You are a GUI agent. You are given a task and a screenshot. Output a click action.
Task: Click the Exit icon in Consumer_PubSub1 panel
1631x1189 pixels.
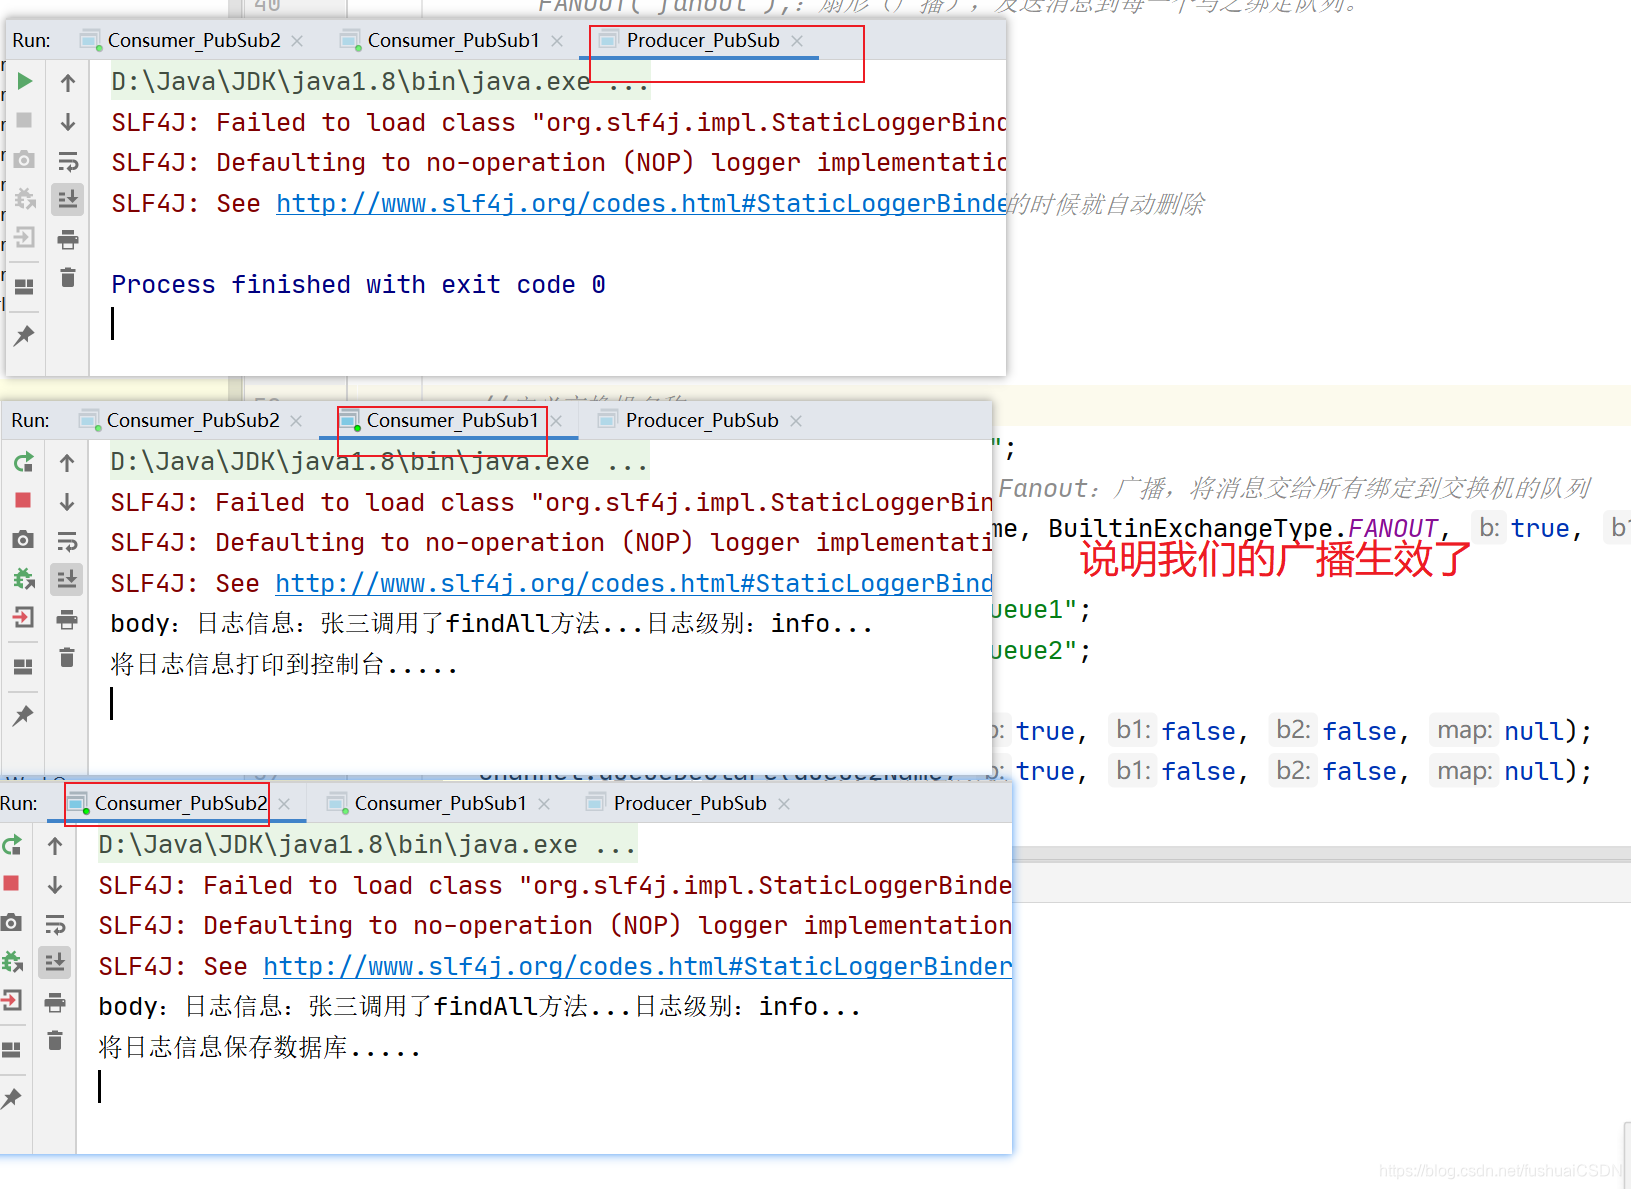[24, 617]
